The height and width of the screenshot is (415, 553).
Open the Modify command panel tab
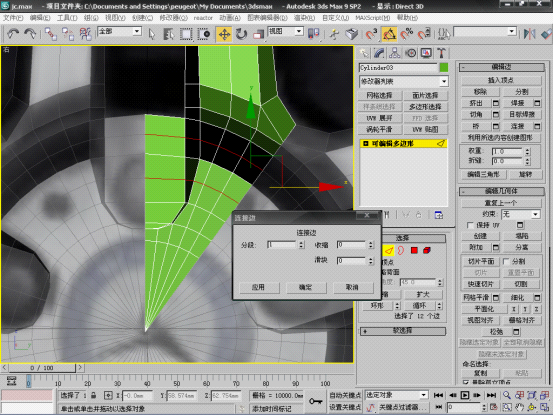point(379,53)
